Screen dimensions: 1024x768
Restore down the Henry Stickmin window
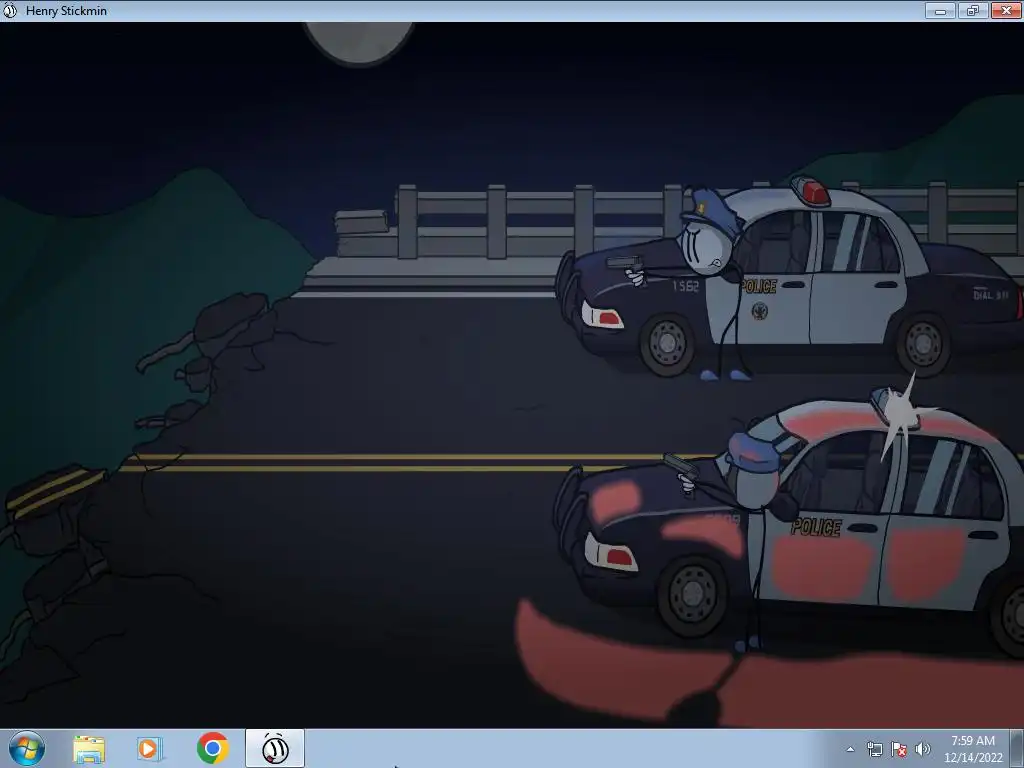pyautogui.click(x=973, y=10)
